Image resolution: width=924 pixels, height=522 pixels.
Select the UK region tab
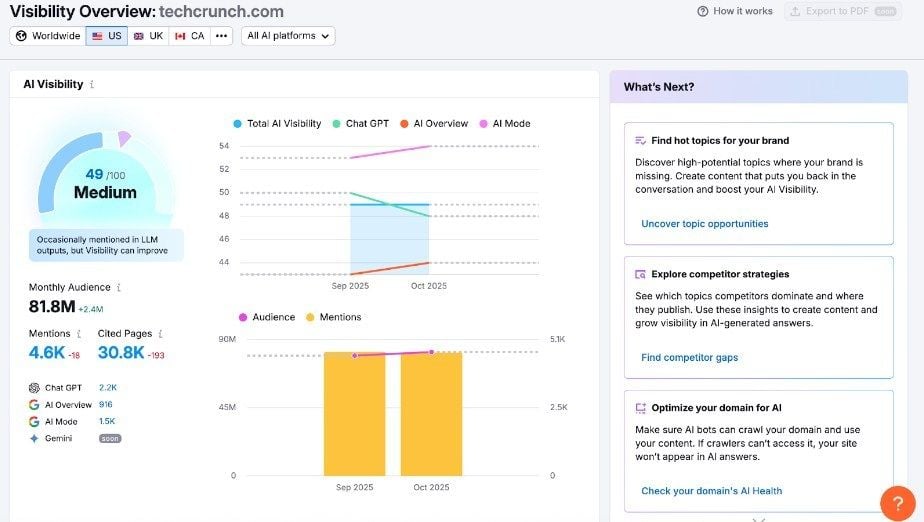pyautogui.click(x=148, y=36)
